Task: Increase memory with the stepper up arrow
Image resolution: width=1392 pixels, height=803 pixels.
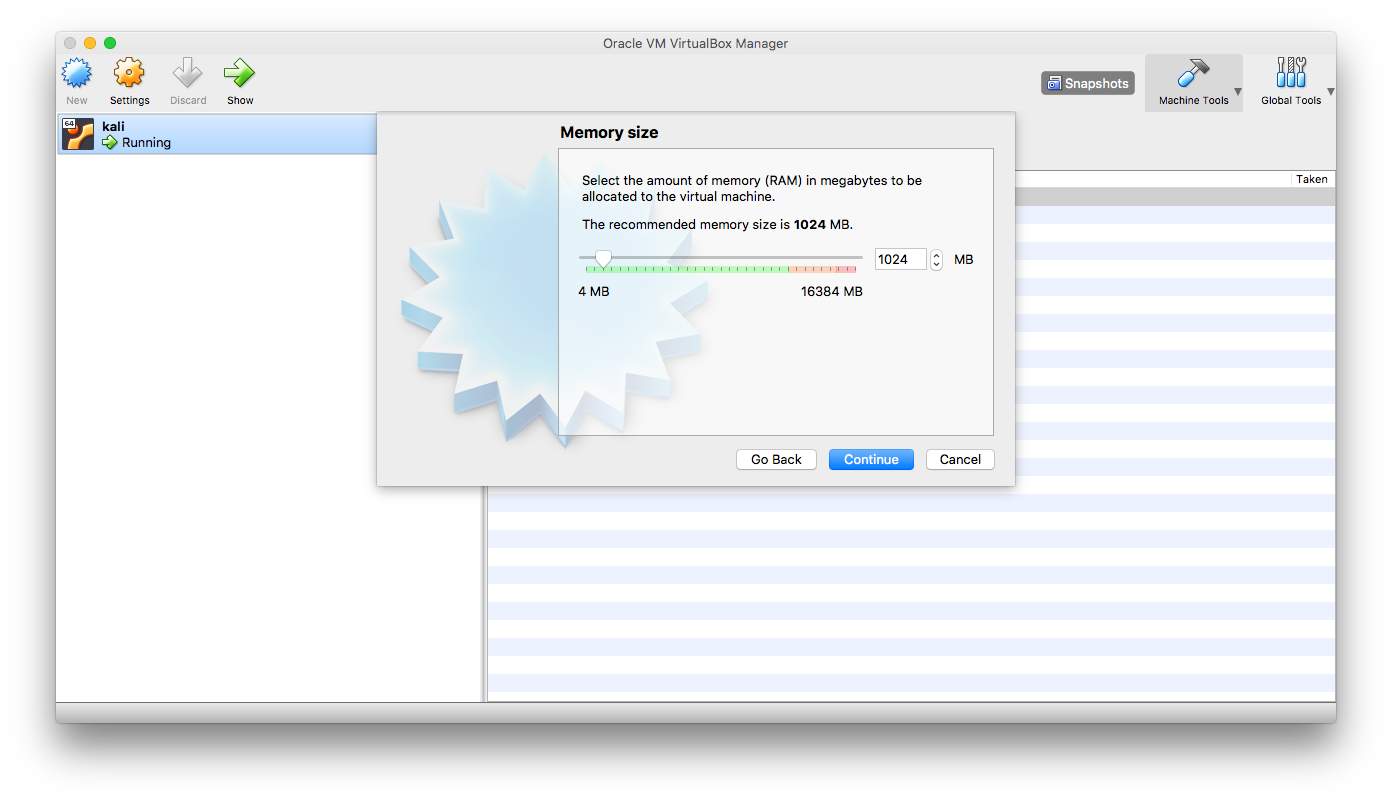Action: pos(936,255)
